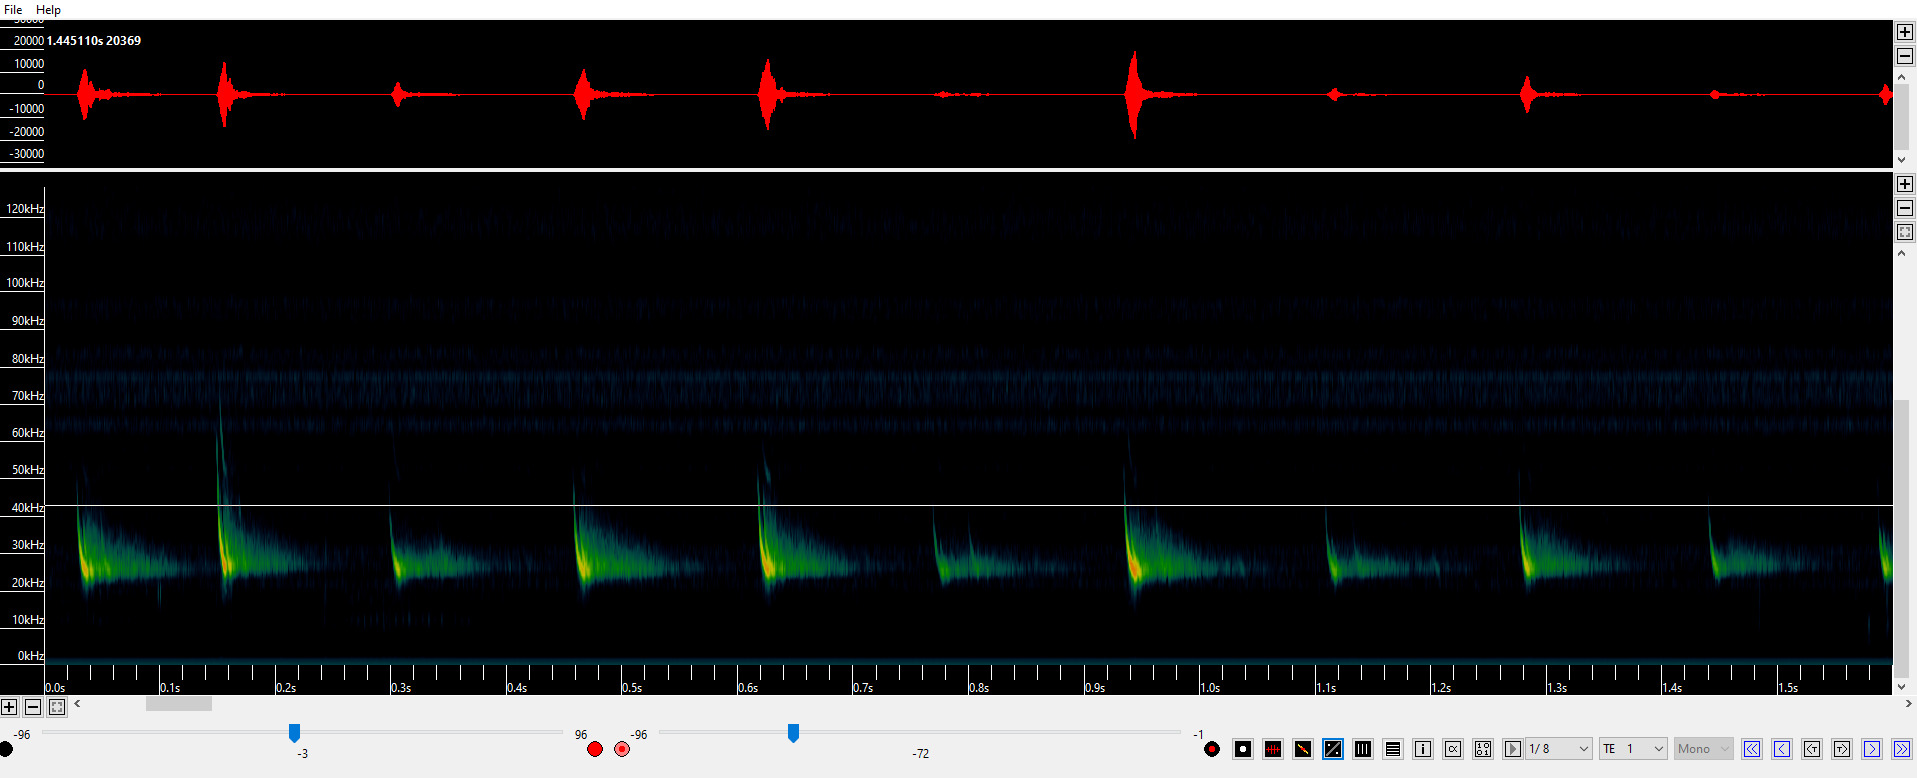
Task: Open the Help menu
Action: (48, 10)
